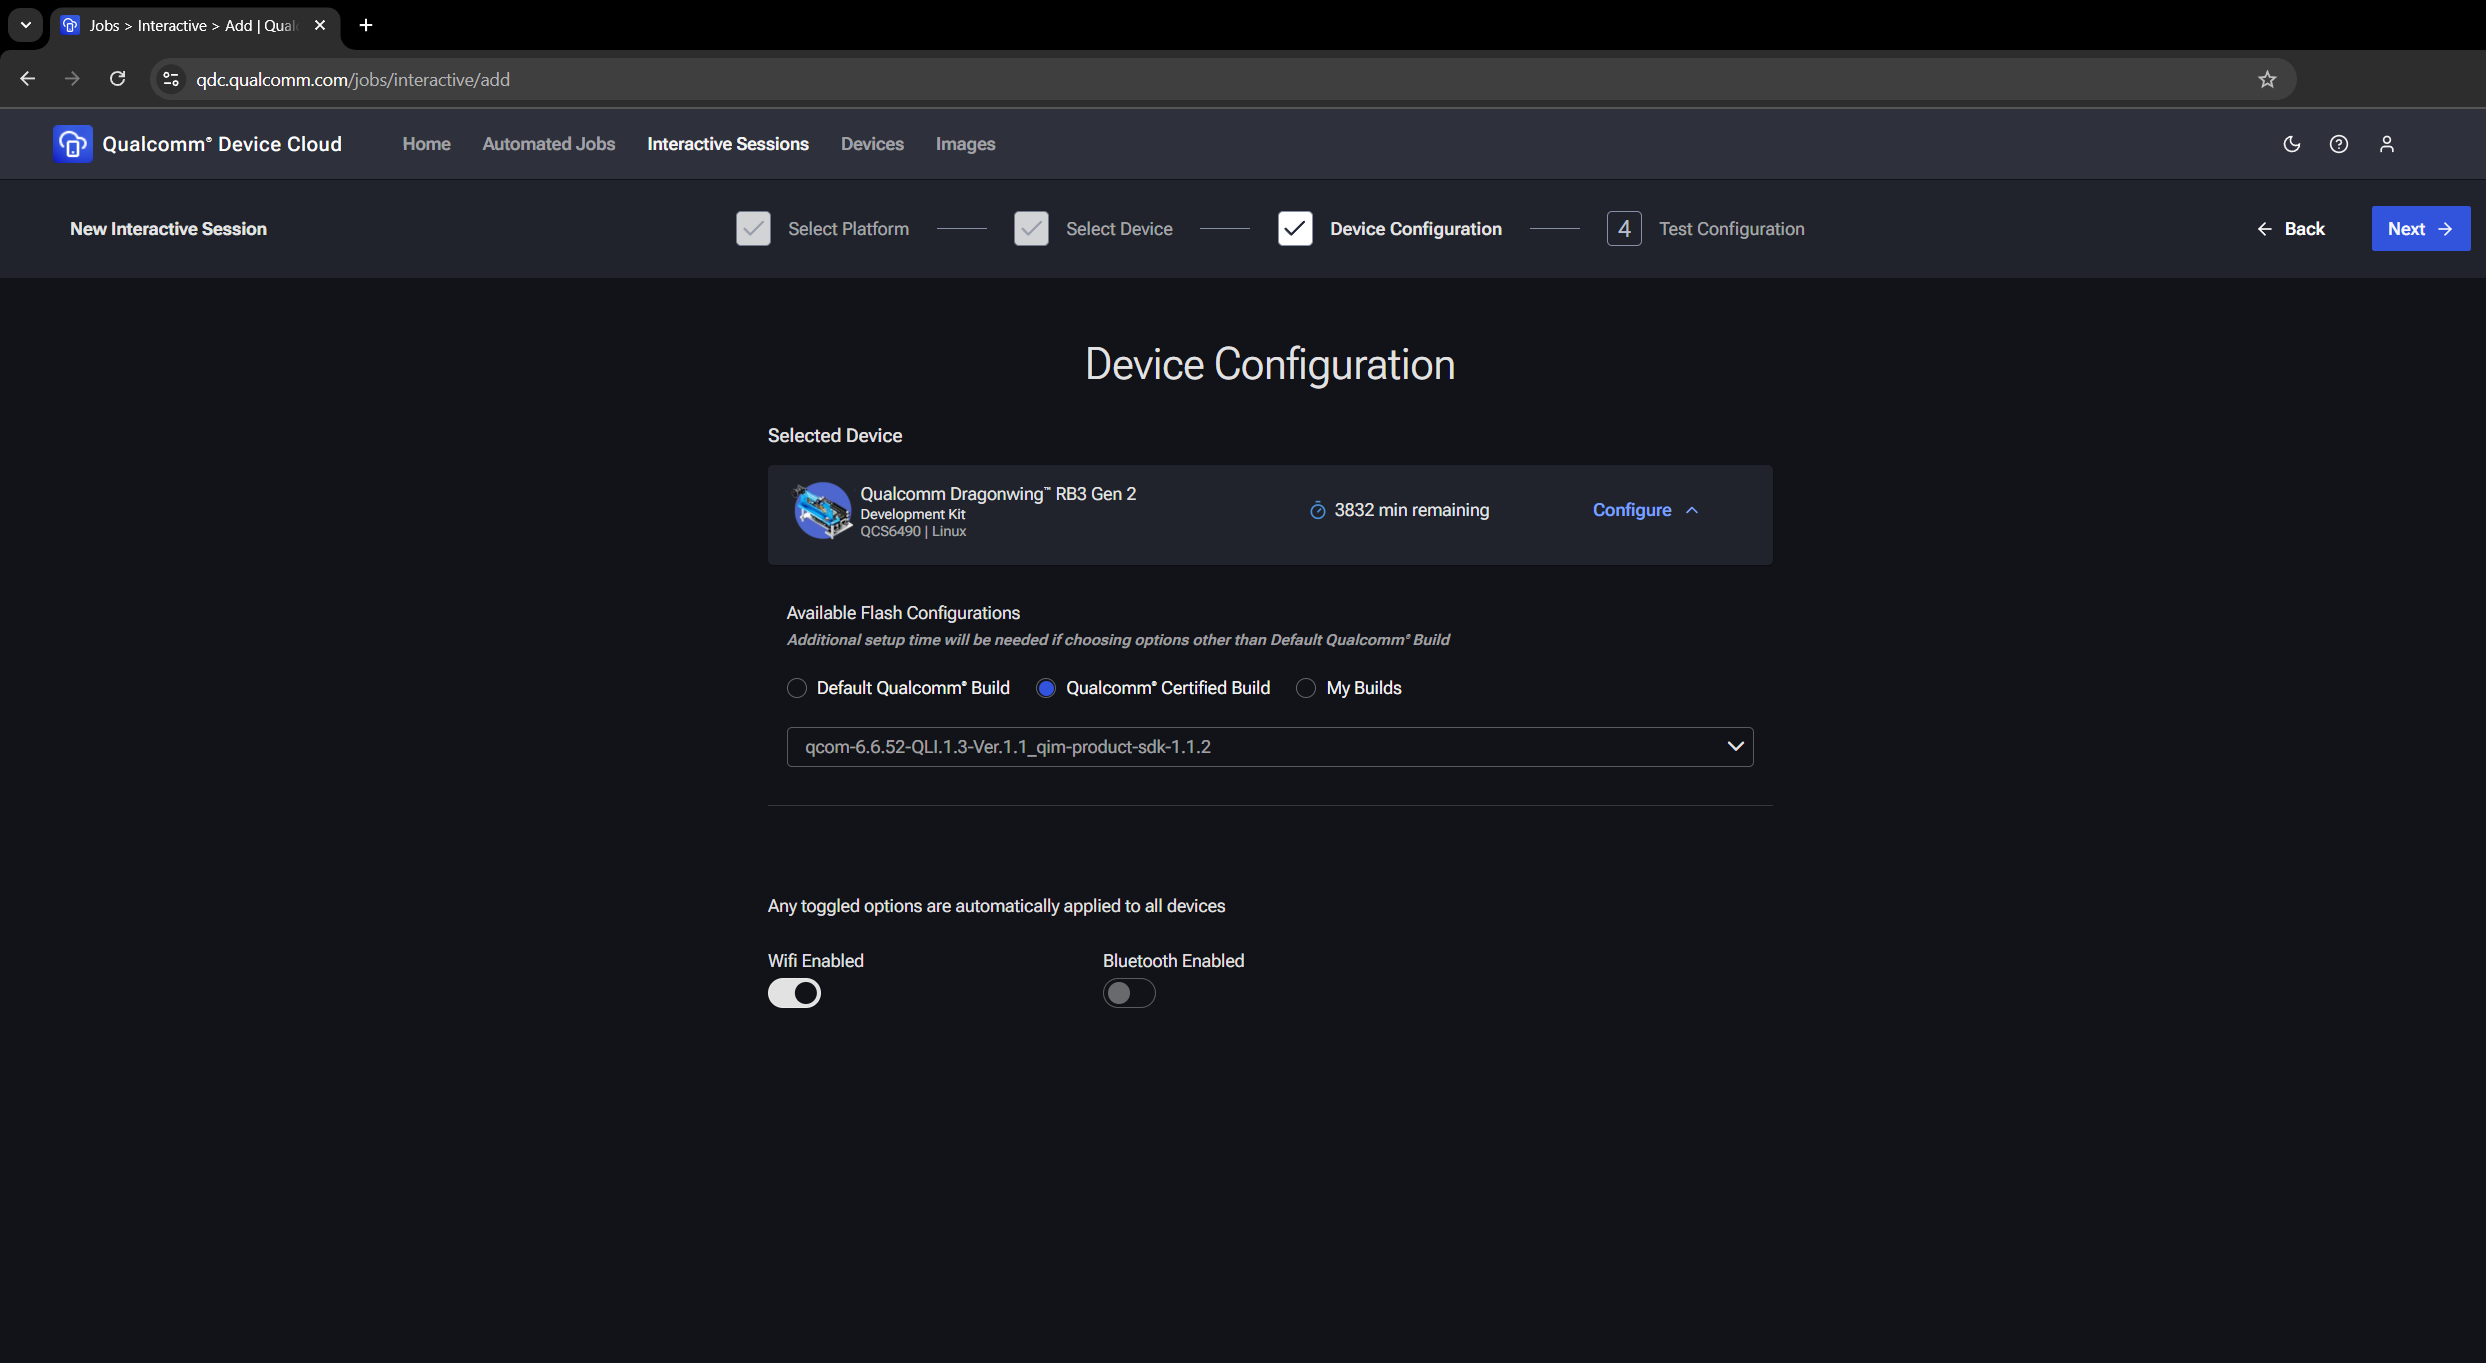Reload the page with the refresh icon
Image resolution: width=2486 pixels, height=1363 pixels.
click(x=117, y=79)
